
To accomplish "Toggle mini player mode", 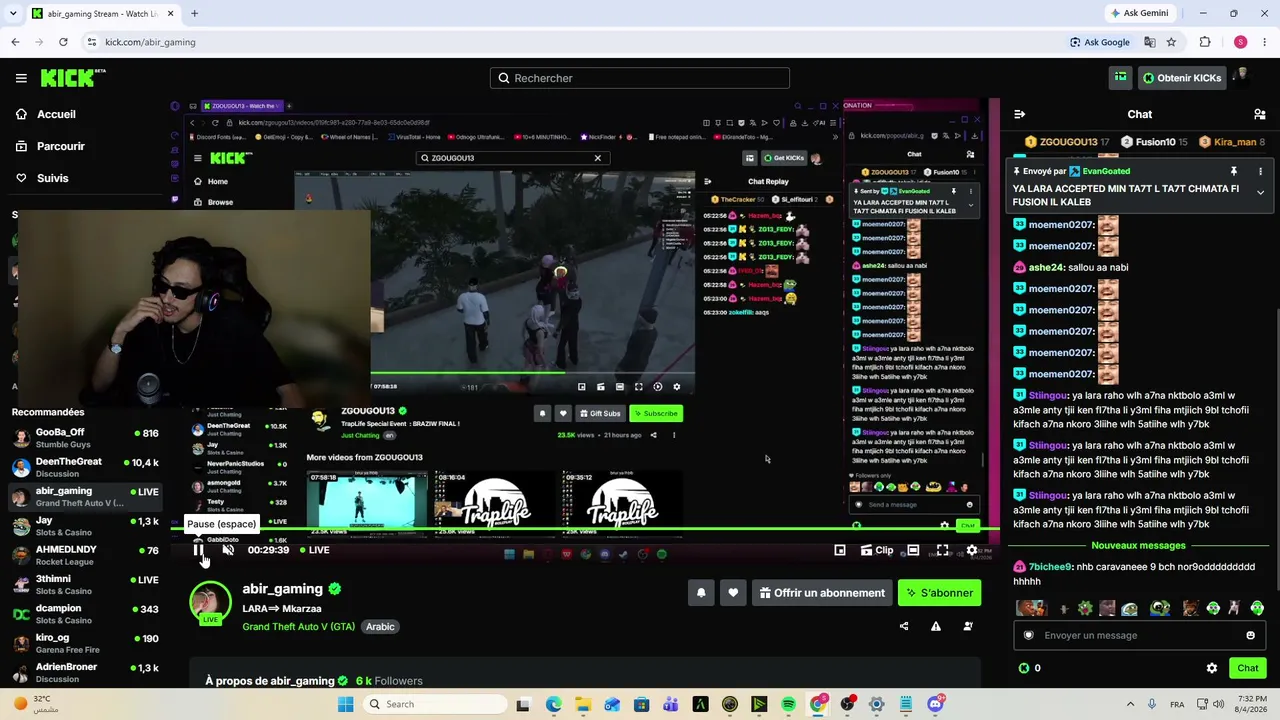I will (840, 550).
